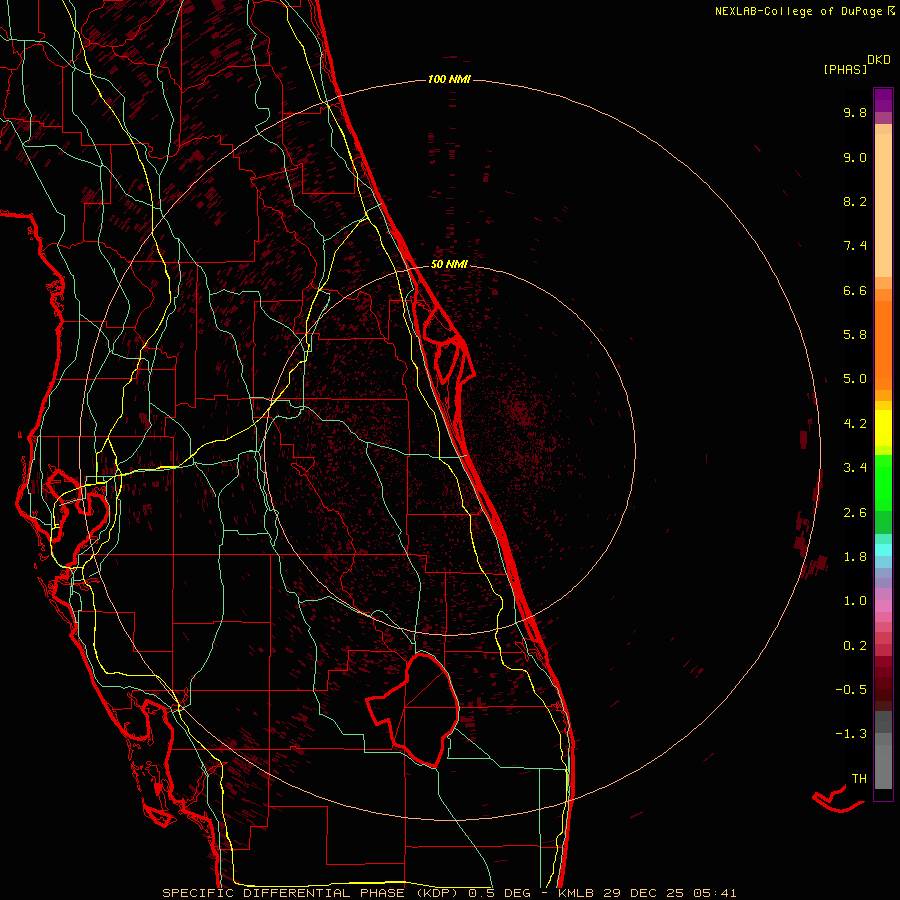Viewport: 900px width, 900px height.
Task: Pick the gray band of the color bar
Action: (x=883, y=749)
